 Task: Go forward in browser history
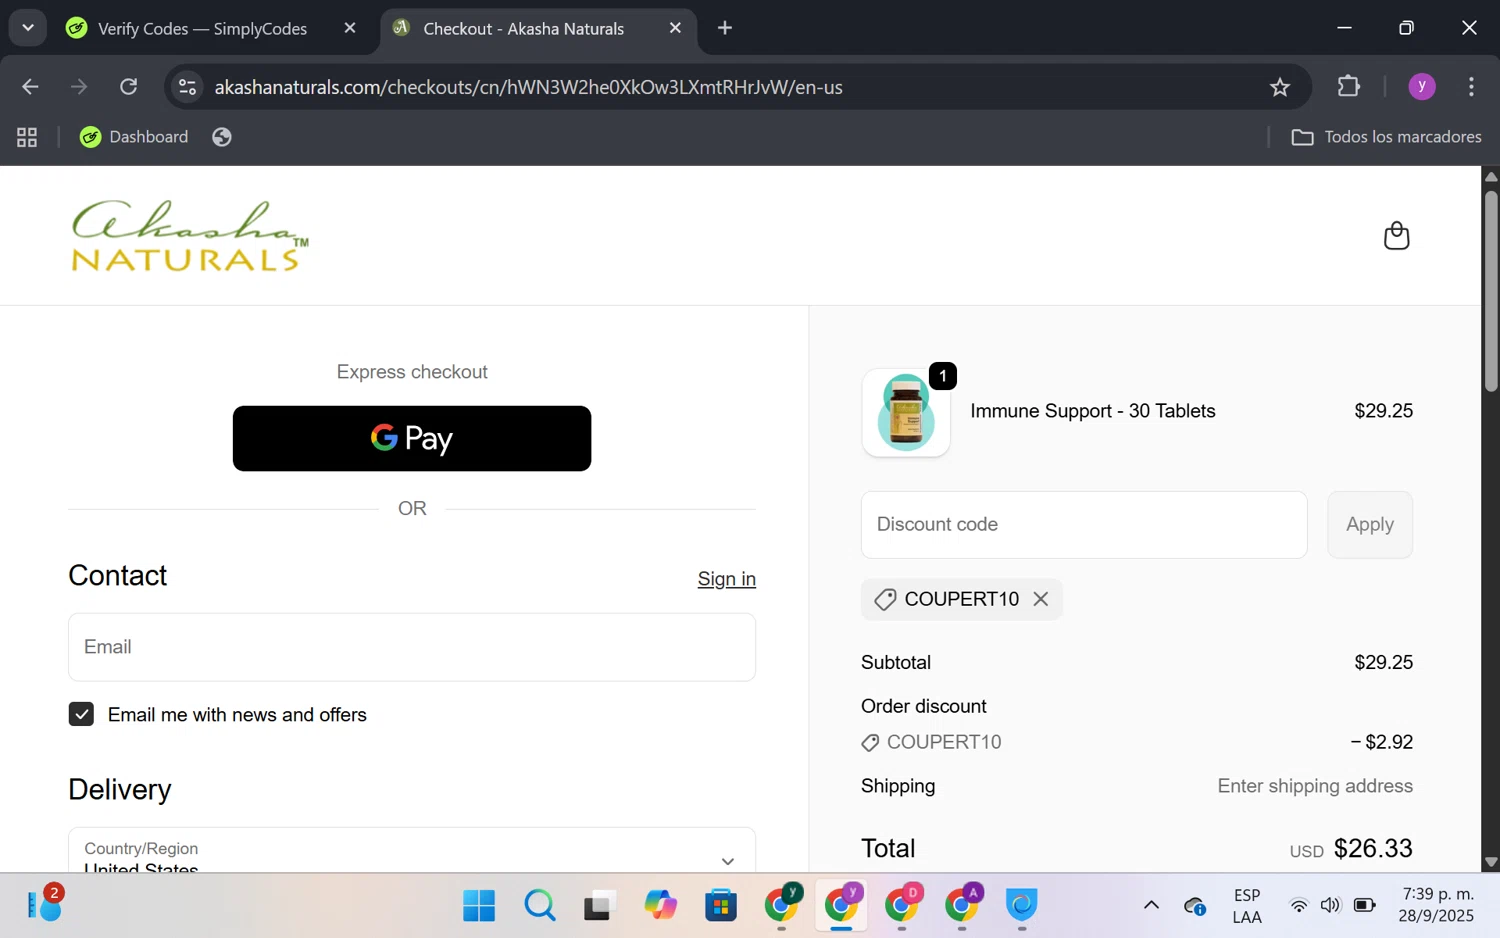[79, 87]
